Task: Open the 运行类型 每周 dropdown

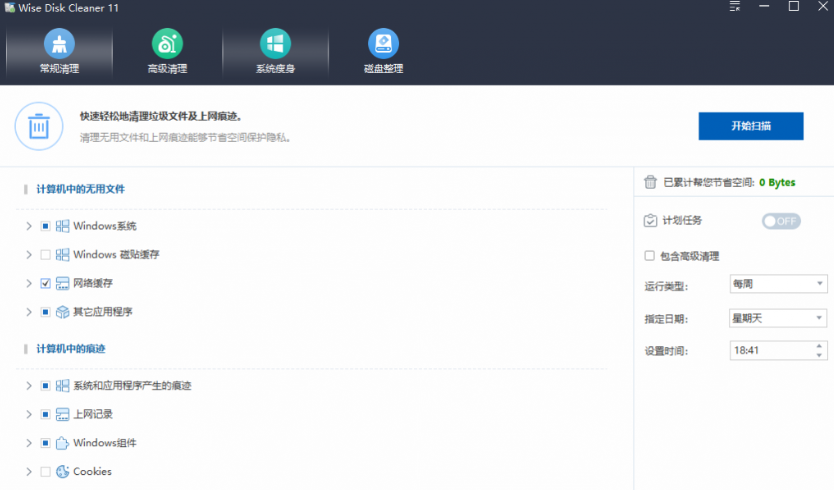Action: (777, 285)
